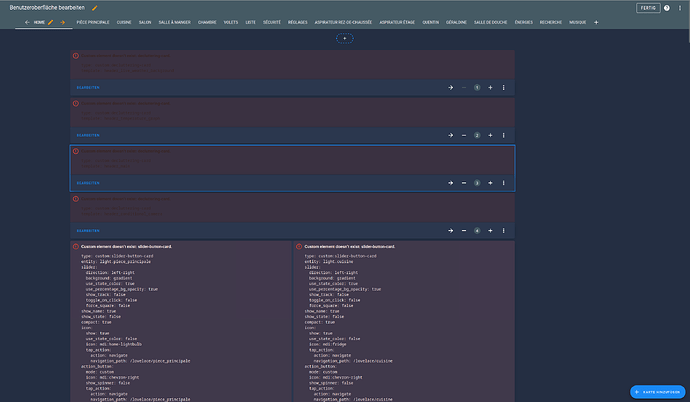The width and height of the screenshot is (690, 402).
Task: Go to the RECHERCHE tab
Action: 551,22
